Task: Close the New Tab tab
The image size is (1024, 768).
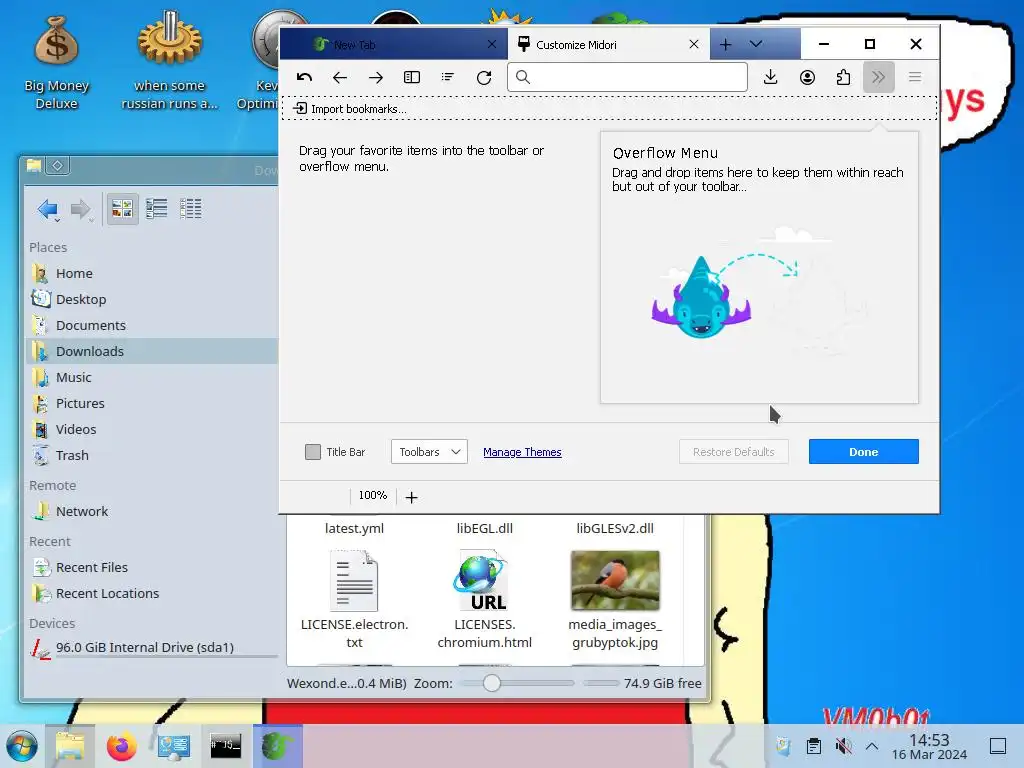Action: tap(492, 44)
